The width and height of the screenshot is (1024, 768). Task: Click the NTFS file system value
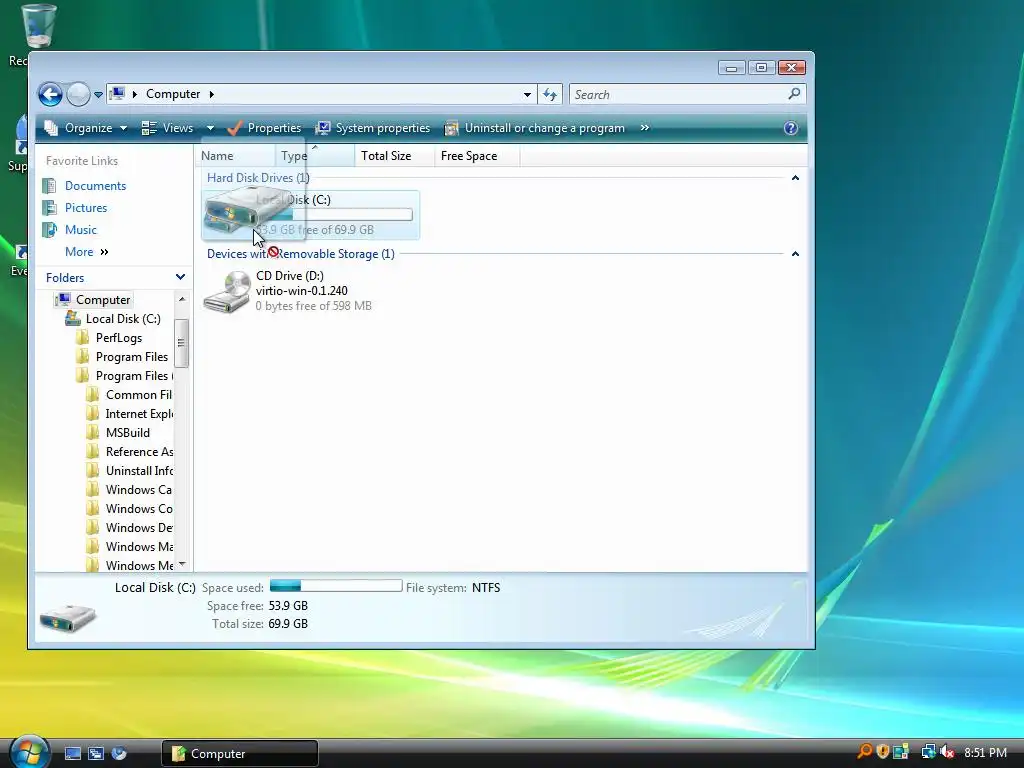486,588
